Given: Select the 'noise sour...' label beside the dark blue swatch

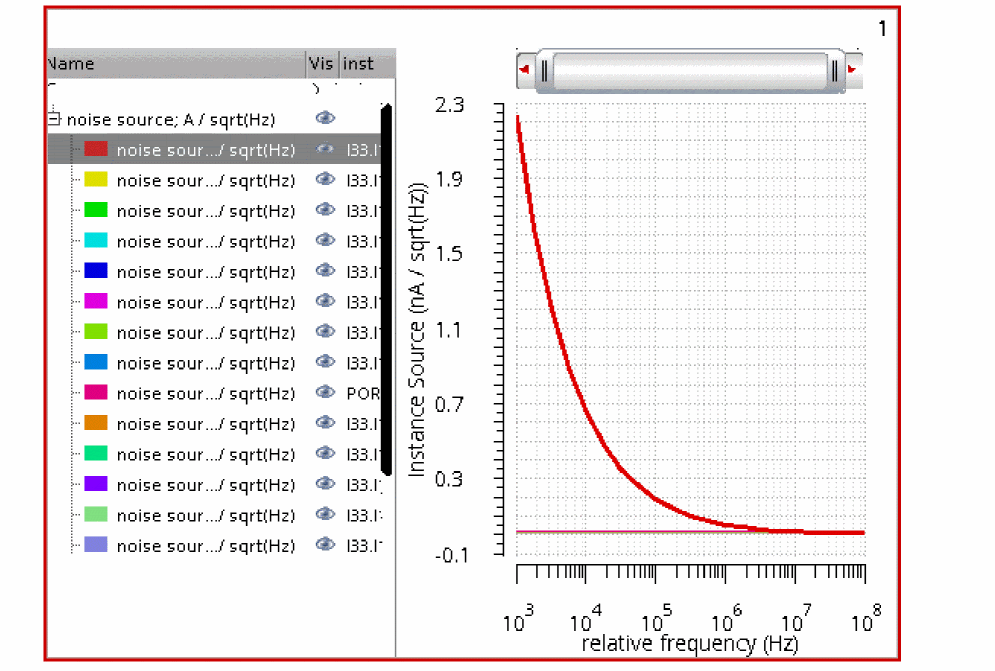Looking at the screenshot, I should click(206, 272).
